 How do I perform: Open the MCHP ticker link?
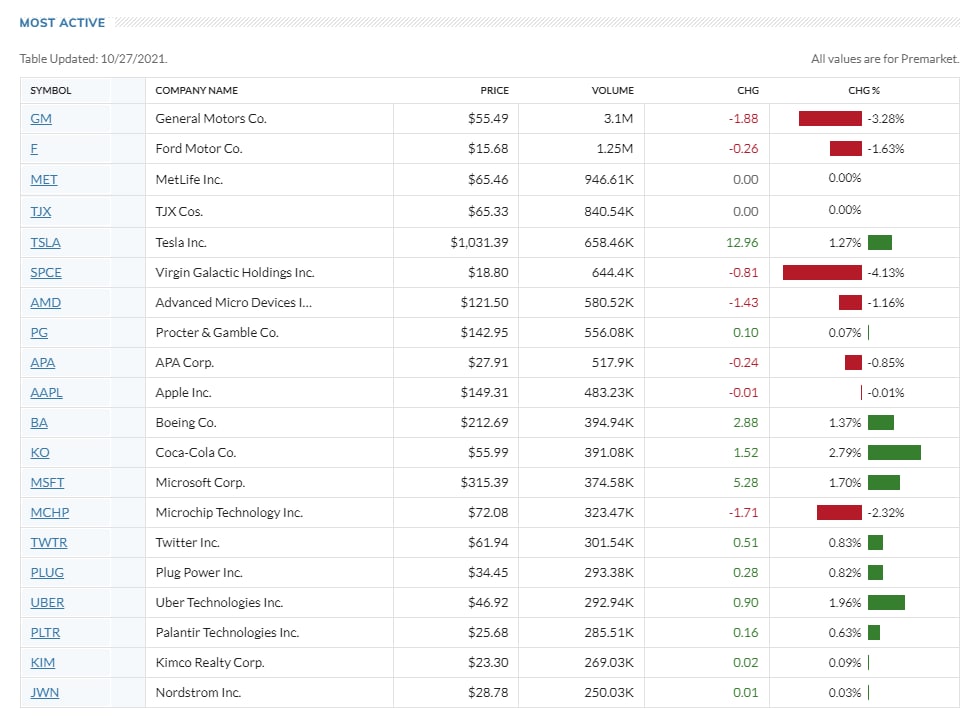[50, 512]
